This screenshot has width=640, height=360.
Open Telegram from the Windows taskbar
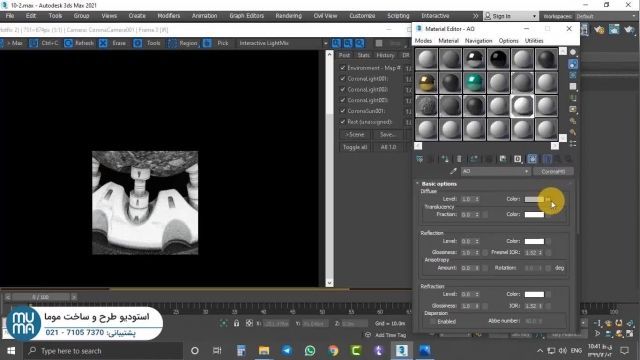pyautogui.click(x=287, y=351)
